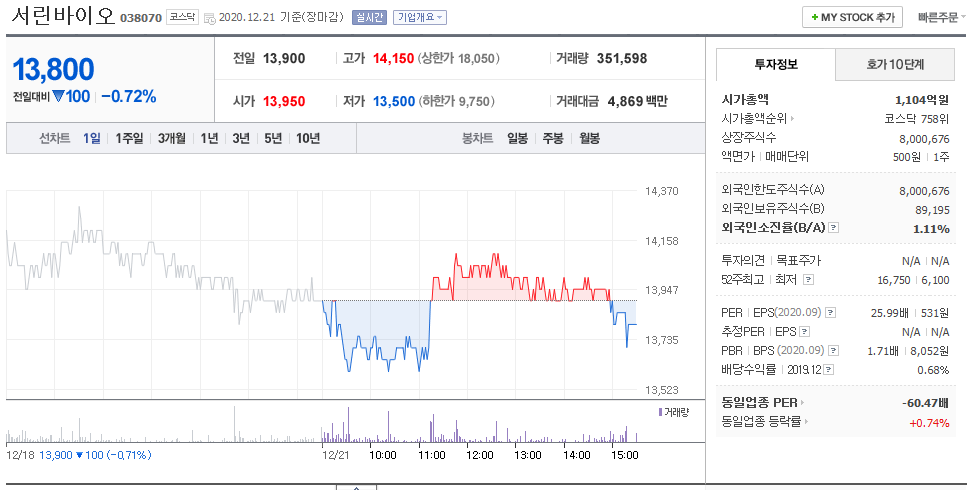Screen dimensions: 974x490
Task: Click the current price 13,800
Action: pos(53,69)
